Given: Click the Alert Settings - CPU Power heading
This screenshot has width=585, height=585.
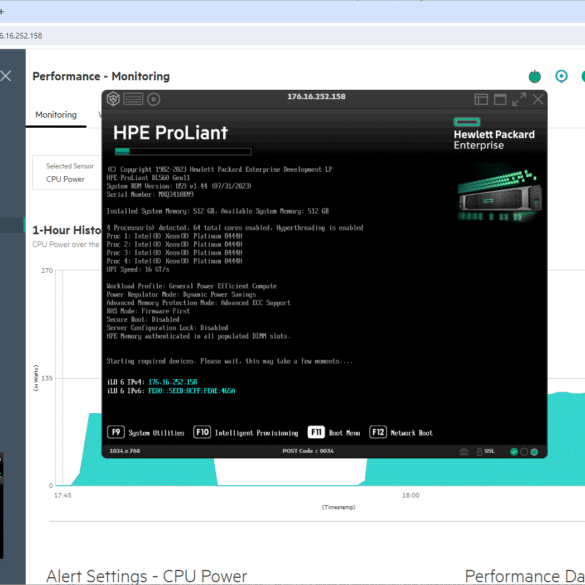Looking at the screenshot, I should 147,576.
